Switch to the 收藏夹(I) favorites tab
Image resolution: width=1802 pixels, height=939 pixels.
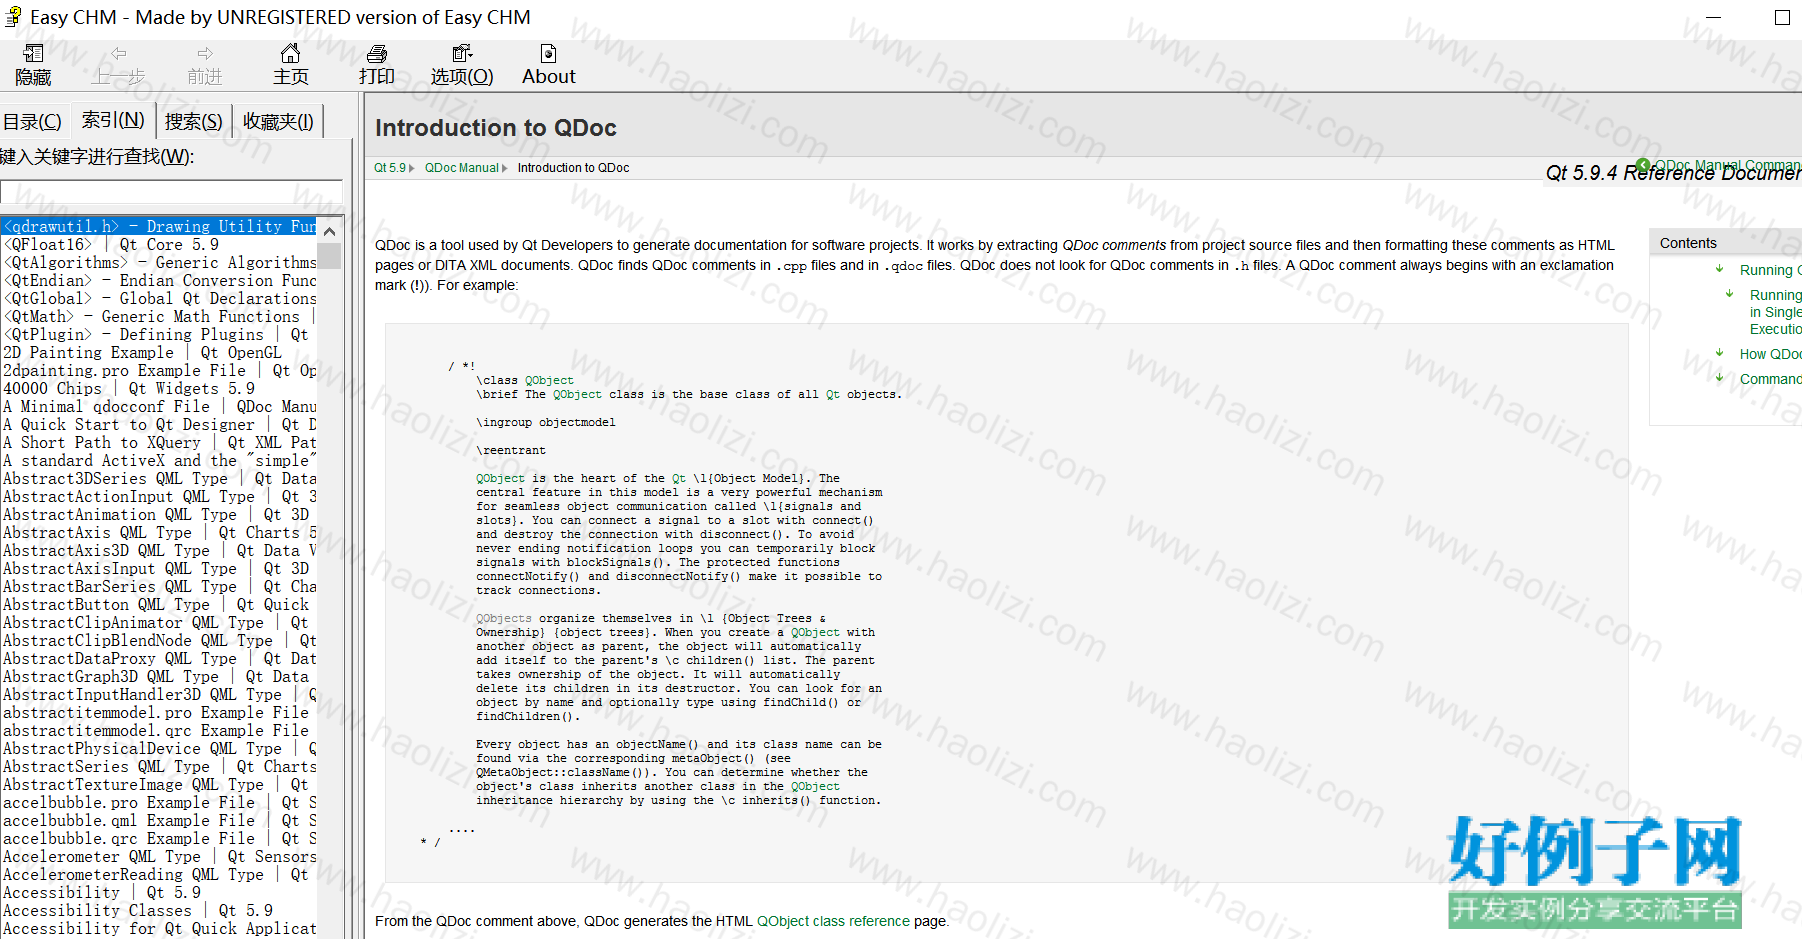278,122
